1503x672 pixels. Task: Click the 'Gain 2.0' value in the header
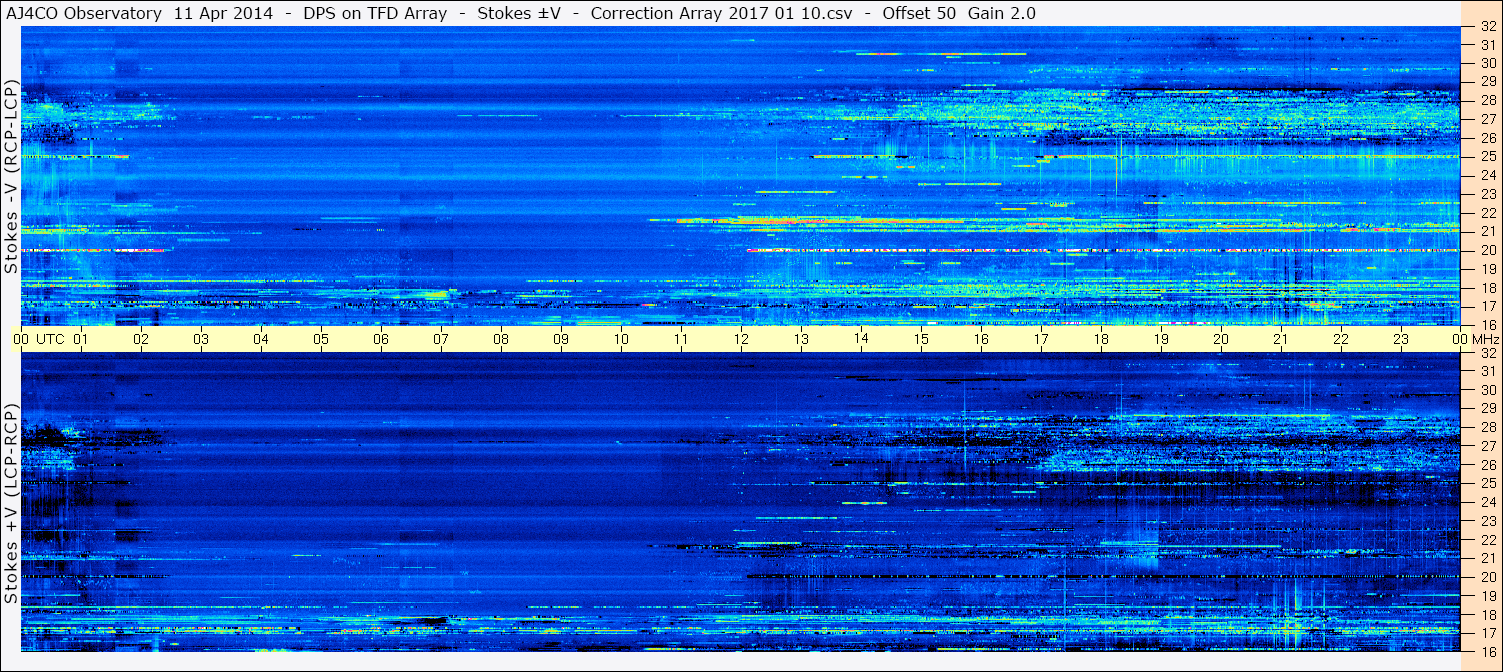click(1002, 13)
